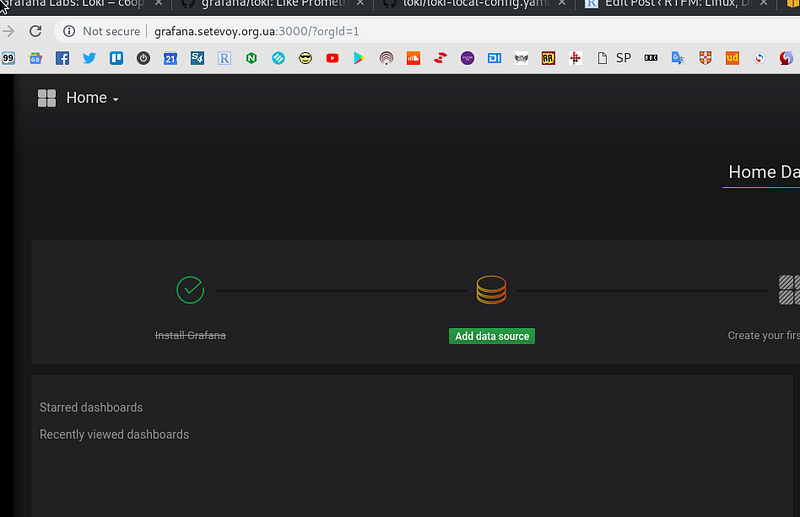800x517 pixels.
Task: Open the sunglasses smiley bookmark
Action: pyautogui.click(x=306, y=58)
